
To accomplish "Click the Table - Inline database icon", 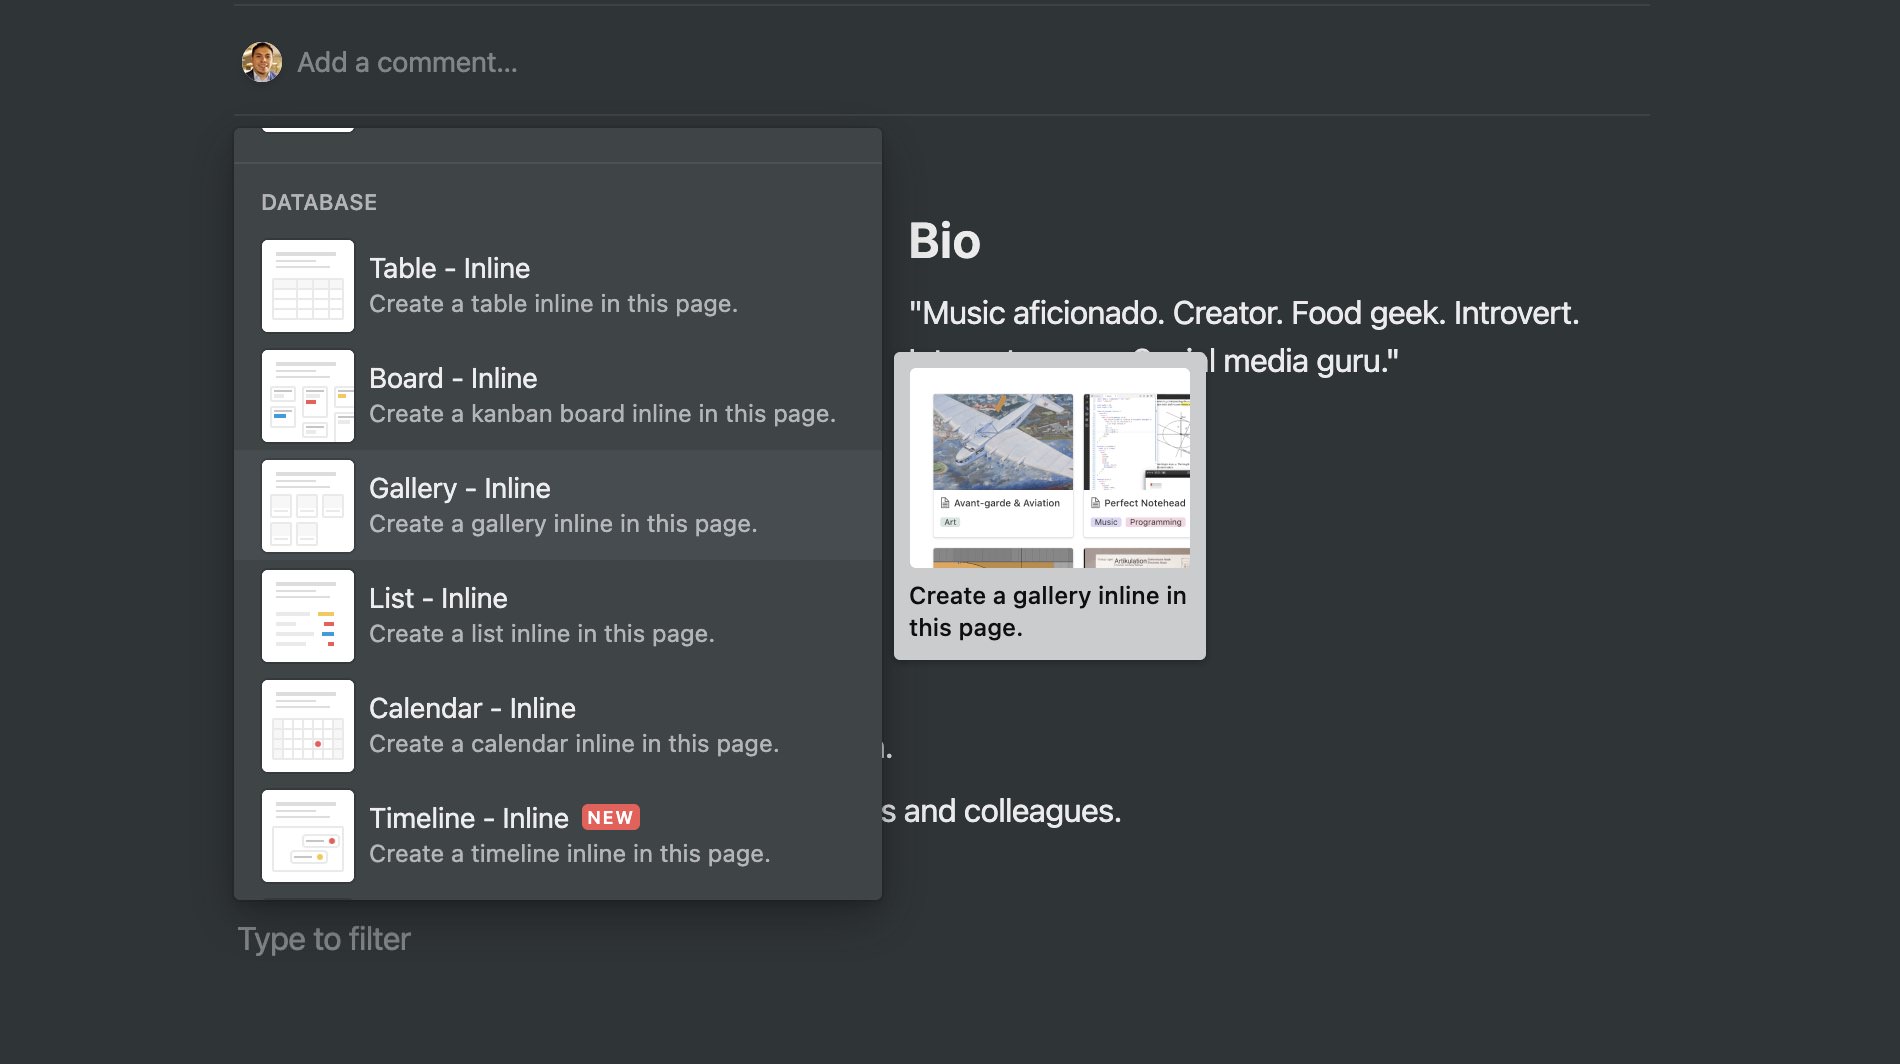I will coord(308,286).
